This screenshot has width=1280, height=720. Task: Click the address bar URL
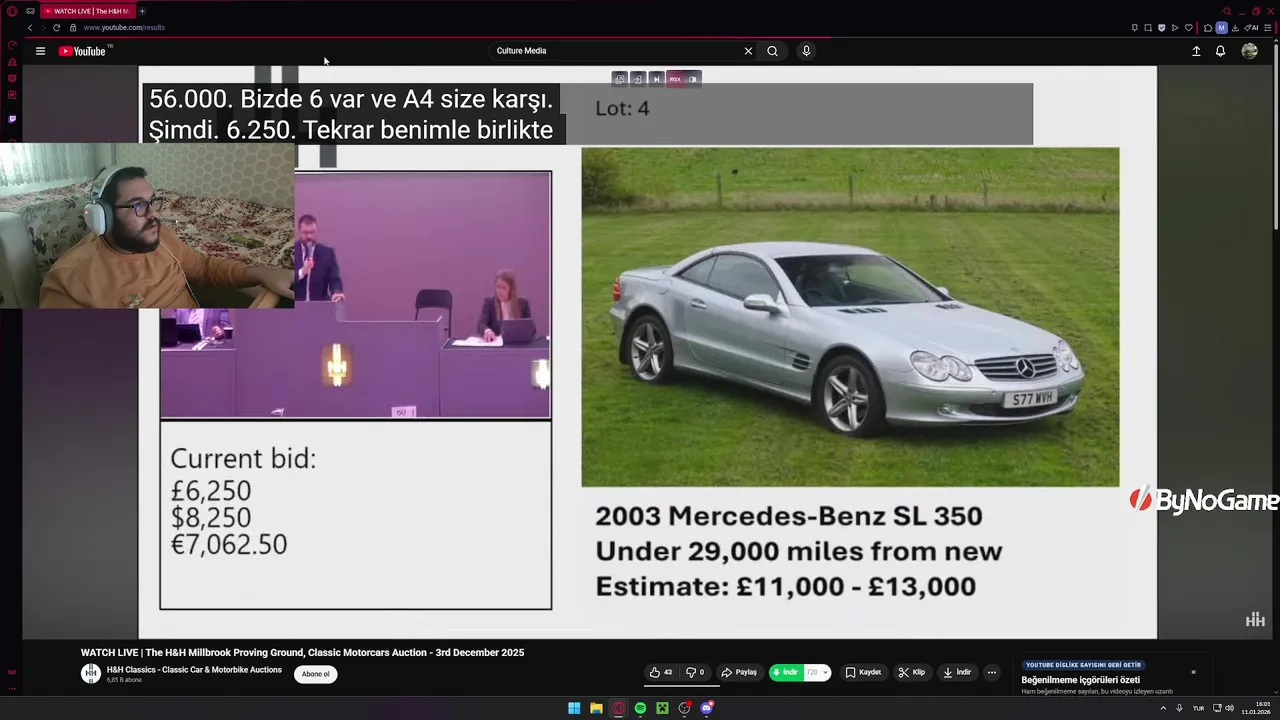[x=124, y=28]
